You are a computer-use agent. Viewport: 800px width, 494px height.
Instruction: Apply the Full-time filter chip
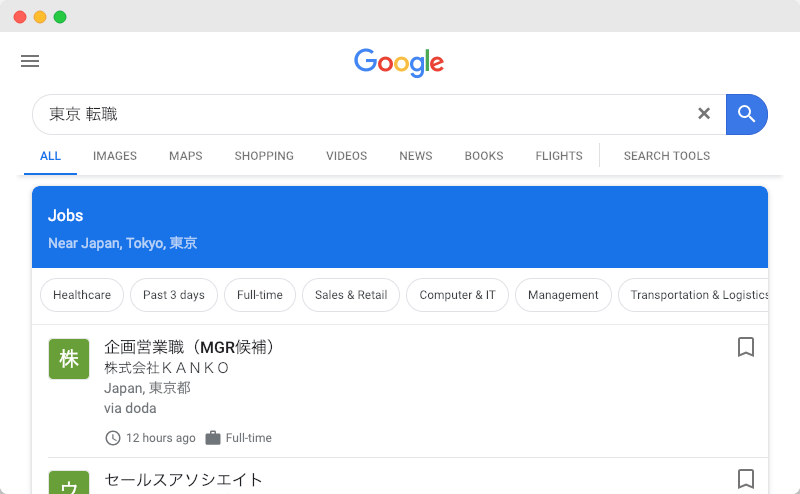[x=260, y=295]
